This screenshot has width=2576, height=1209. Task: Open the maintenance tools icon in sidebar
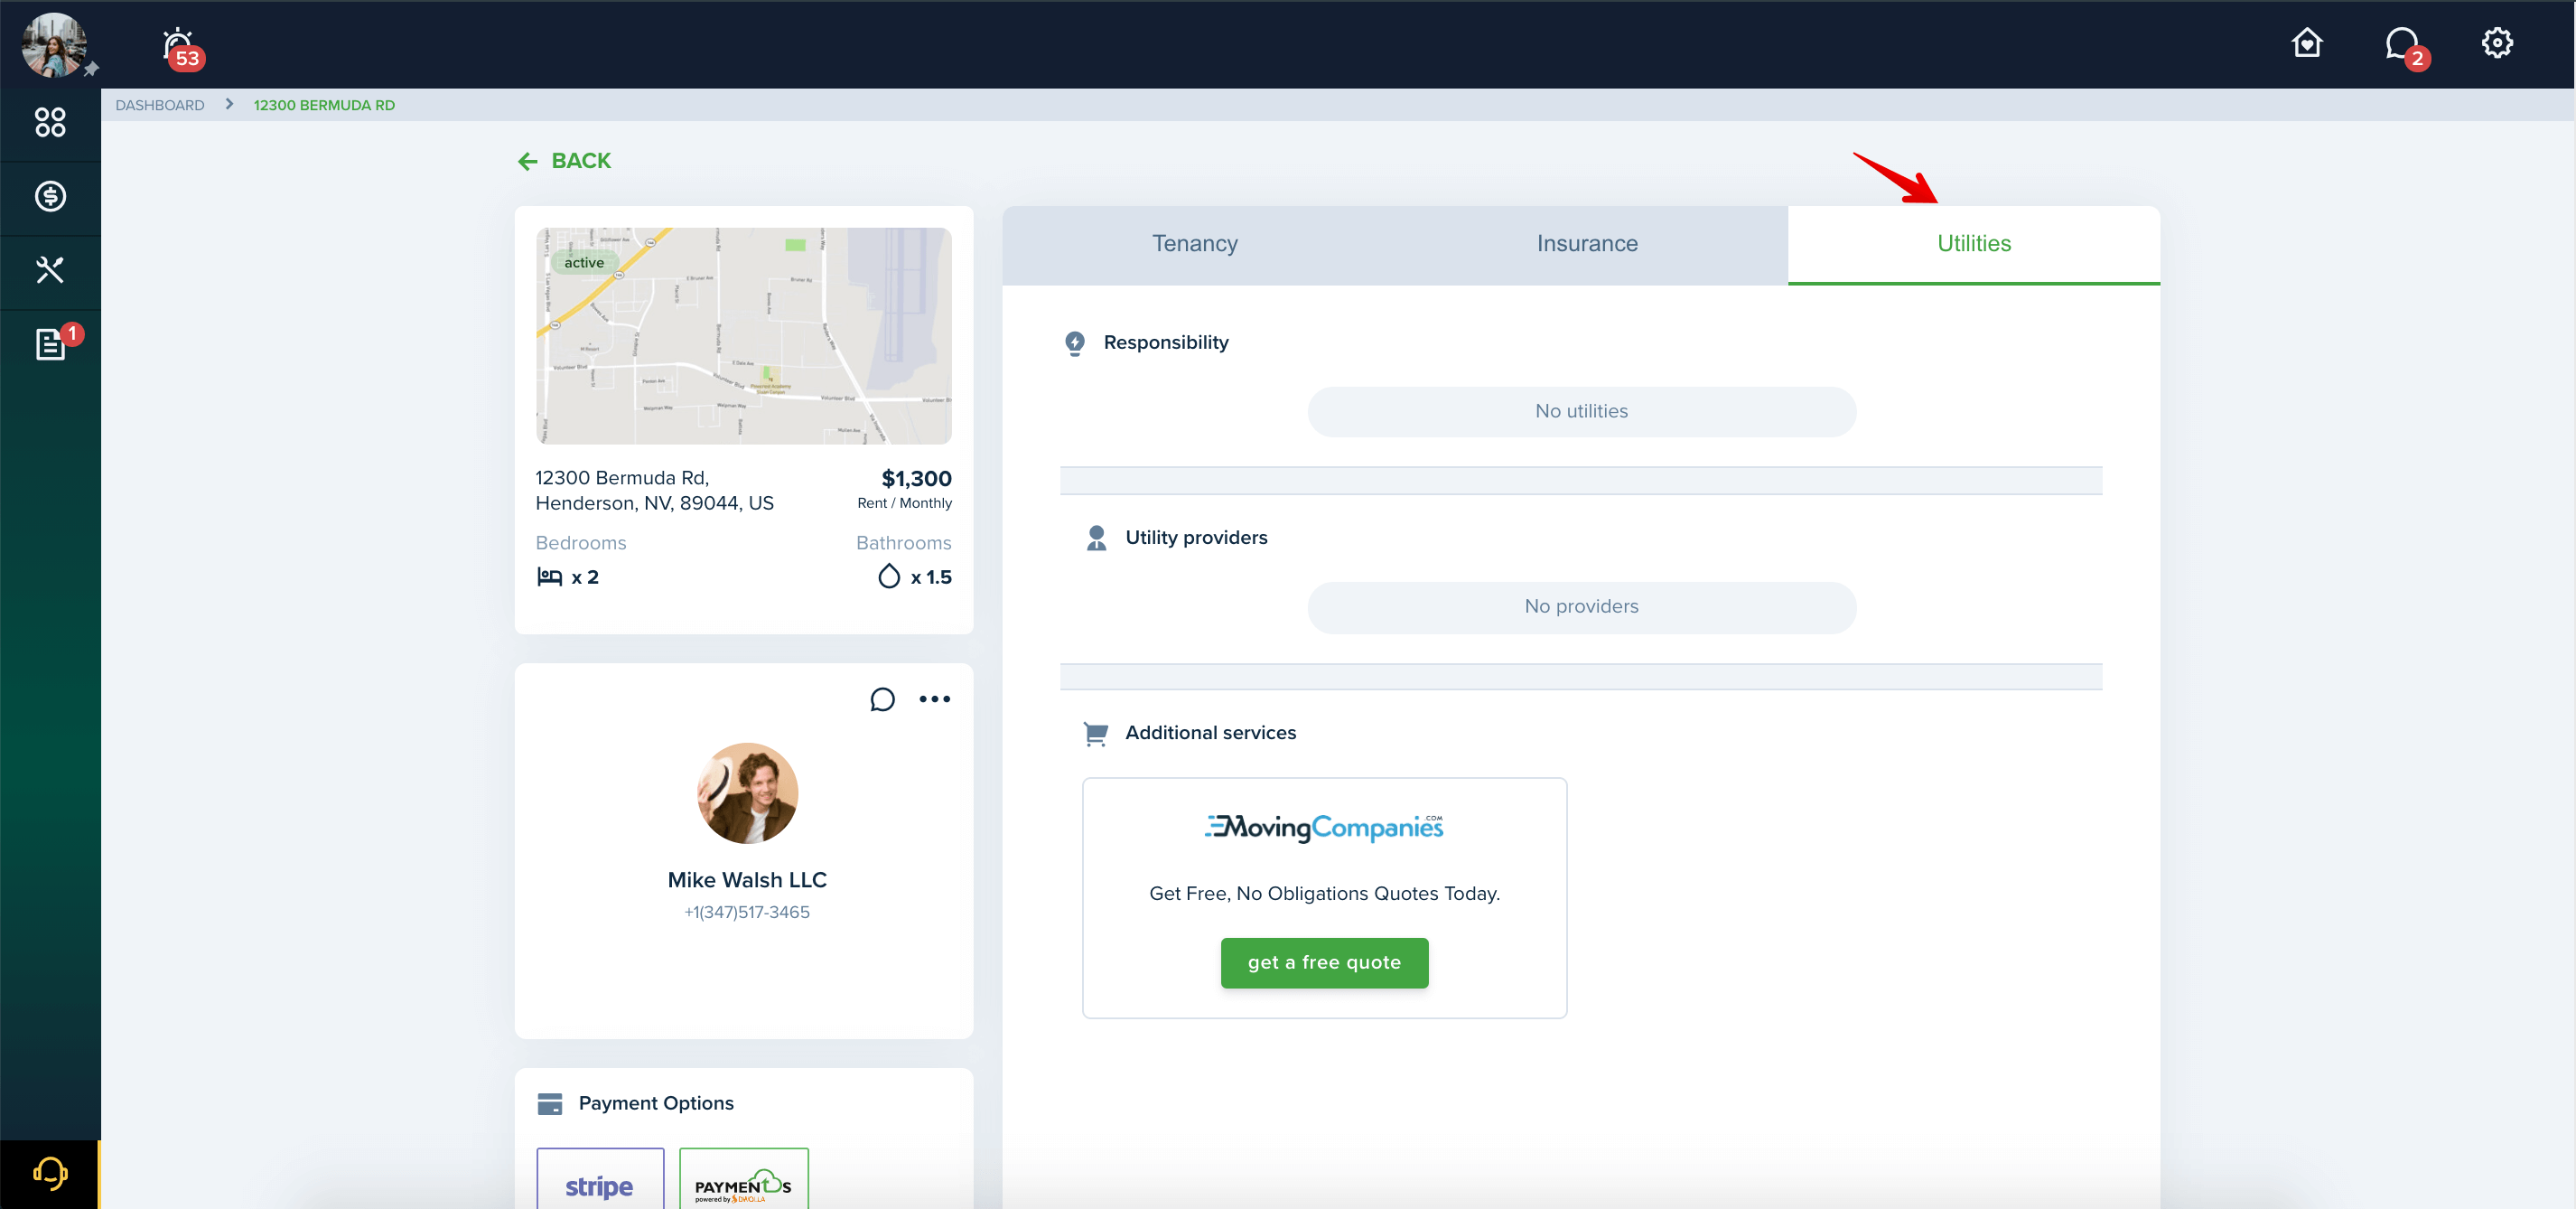coord(50,269)
